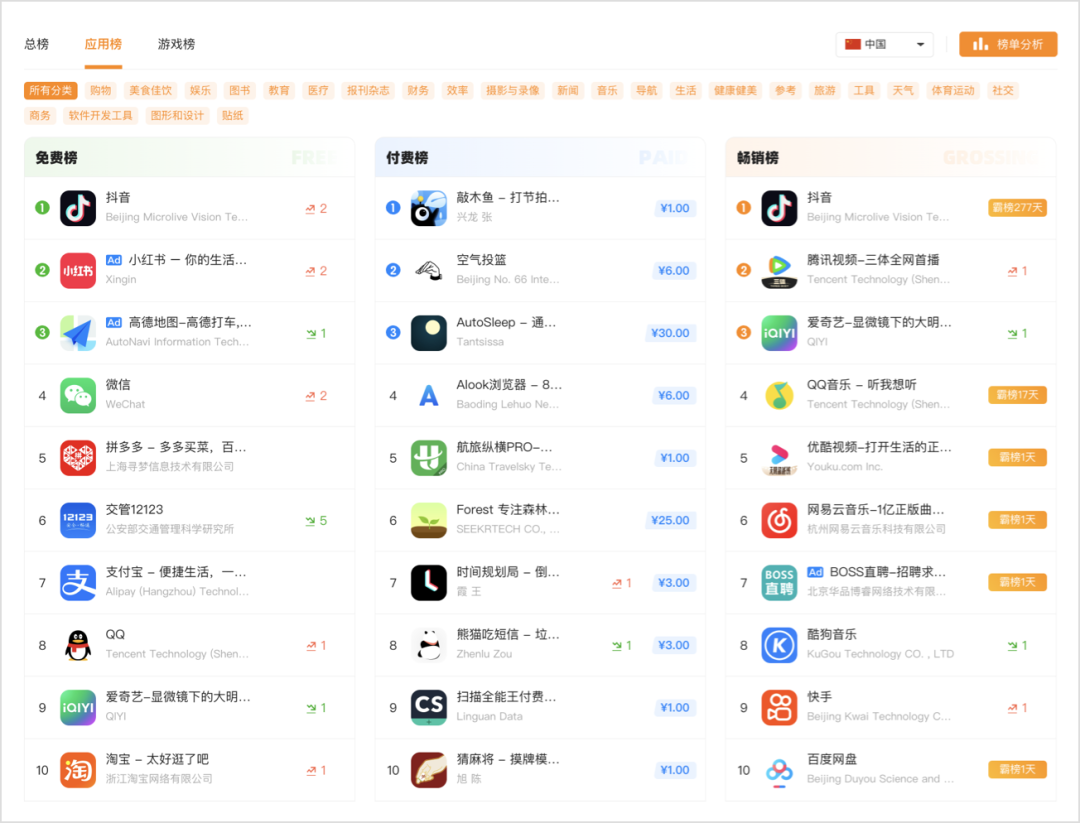Open the 淘宝 app icon
The image size is (1080, 823).
(x=78, y=770)
